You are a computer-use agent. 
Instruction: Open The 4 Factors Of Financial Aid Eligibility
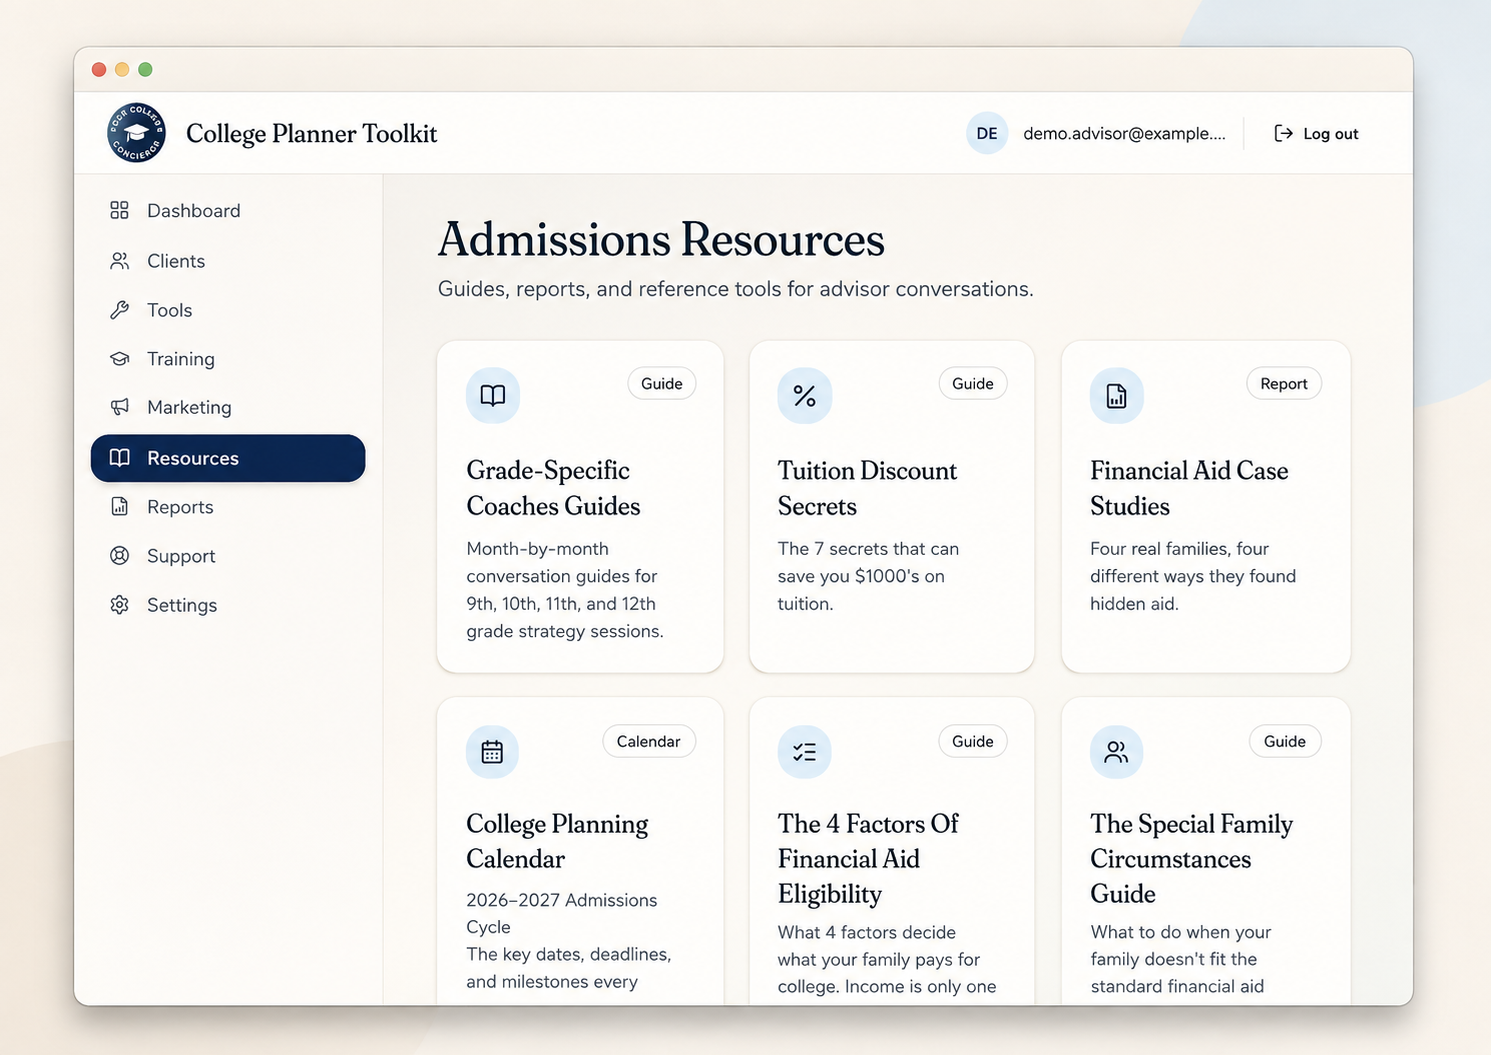point(868,858)
